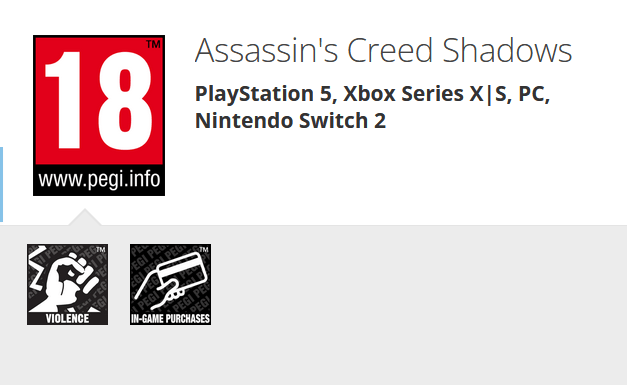Click the Nintendo Switch 2 platform text
The image size is (627, 385).
290,121
